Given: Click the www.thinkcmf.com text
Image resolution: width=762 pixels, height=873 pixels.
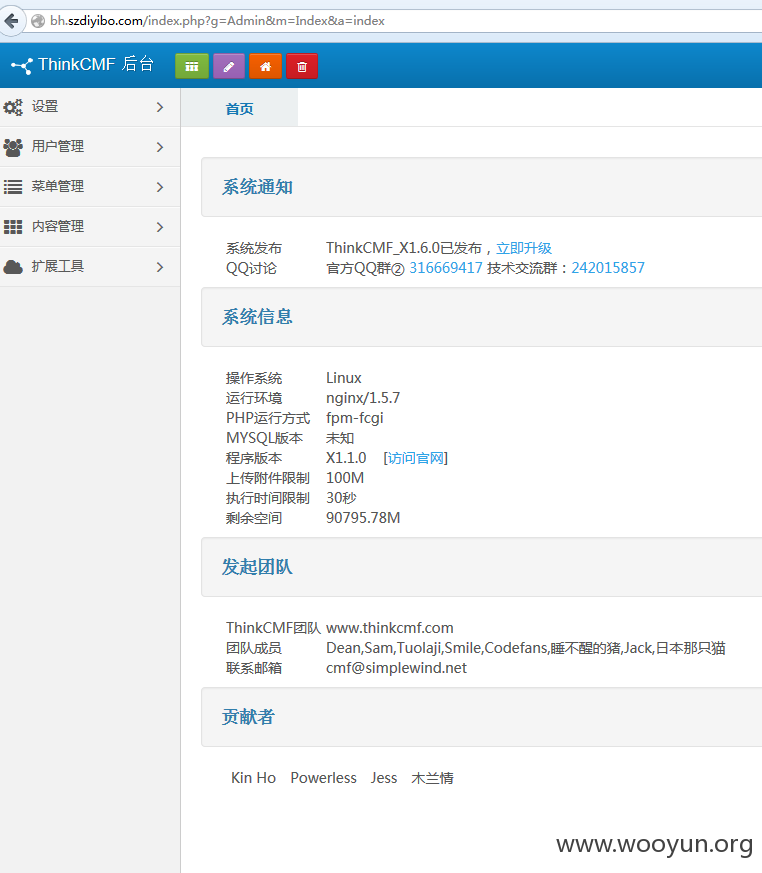Looking at the screenshot, I should 390,628.
